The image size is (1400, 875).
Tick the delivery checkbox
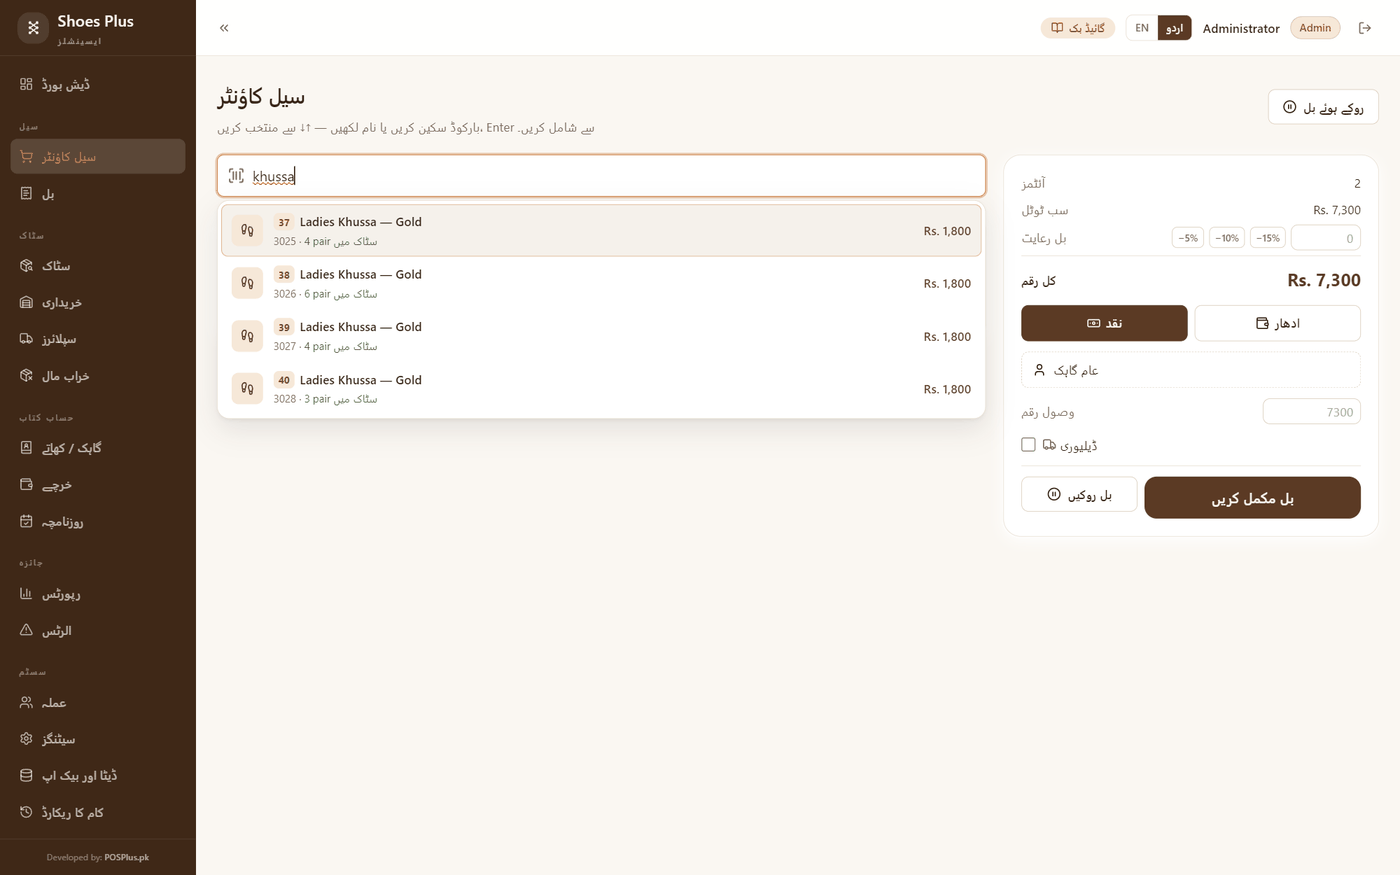click(x=1028, y=445)
